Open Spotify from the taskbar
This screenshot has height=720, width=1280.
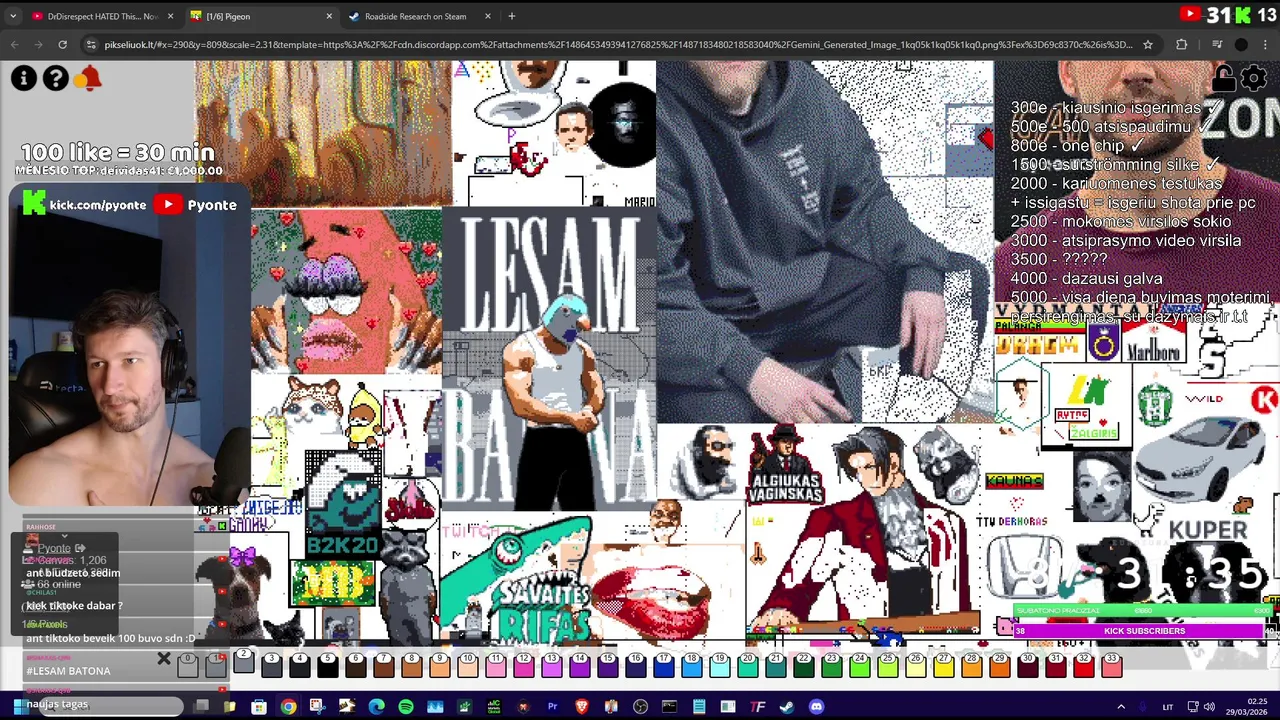405,707
